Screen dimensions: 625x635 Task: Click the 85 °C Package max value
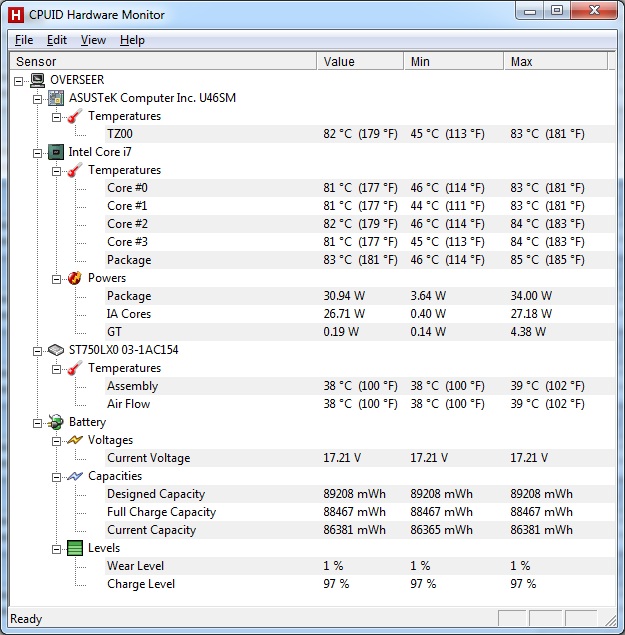(x=547, y=260)
